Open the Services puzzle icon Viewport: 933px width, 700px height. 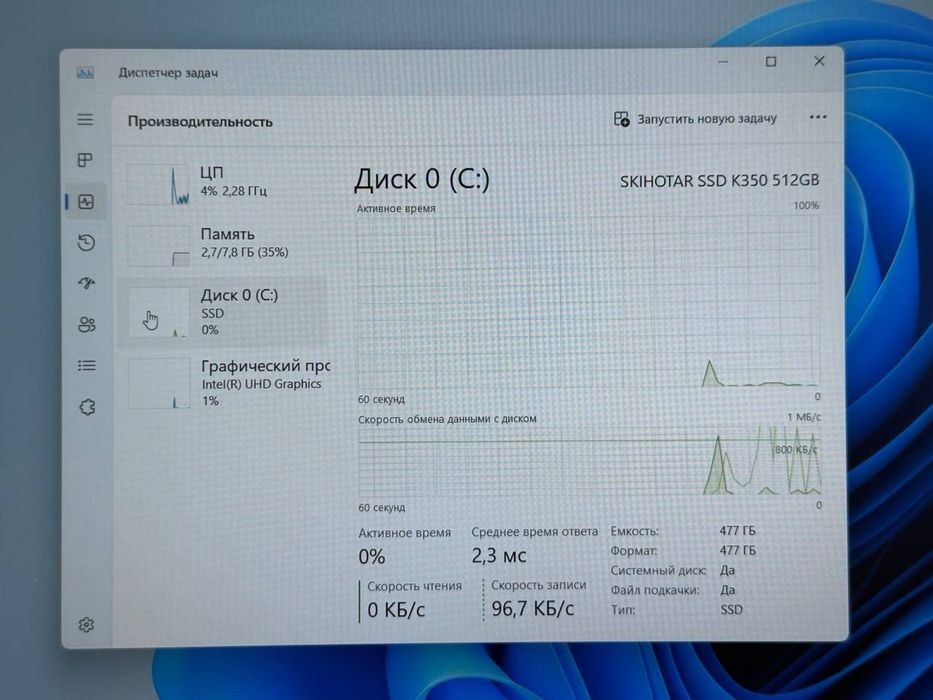click(87, 407)
